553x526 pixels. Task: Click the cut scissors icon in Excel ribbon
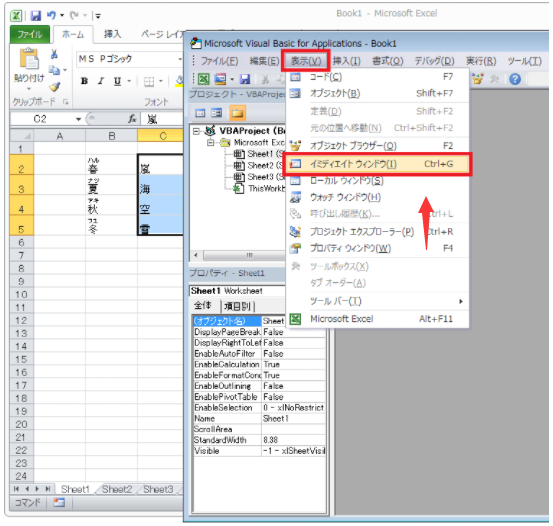pyautogui.click(x=54, y=54)
